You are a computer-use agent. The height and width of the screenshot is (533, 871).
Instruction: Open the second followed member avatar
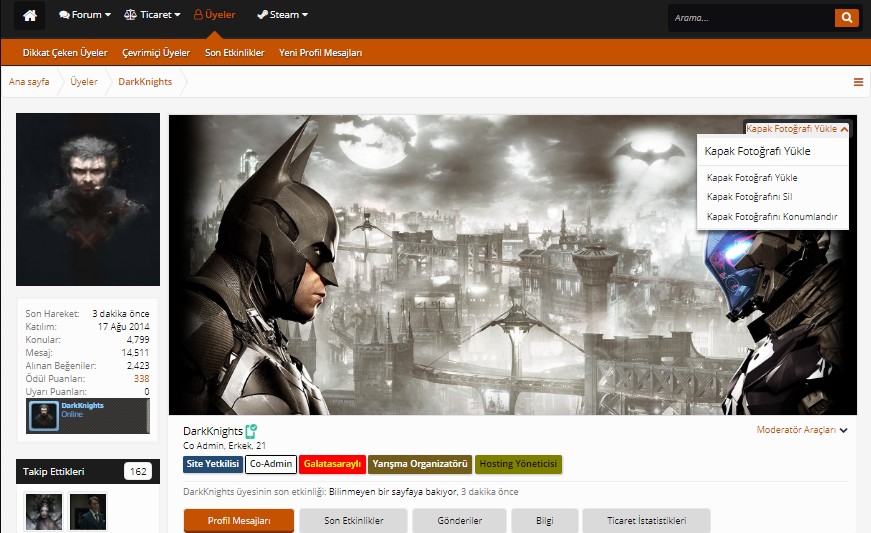(x=88, y=512)
